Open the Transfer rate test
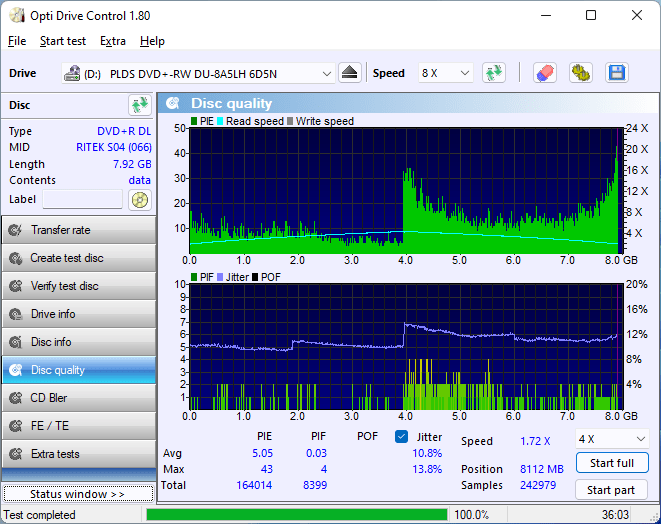 click(x=78, y=230)
